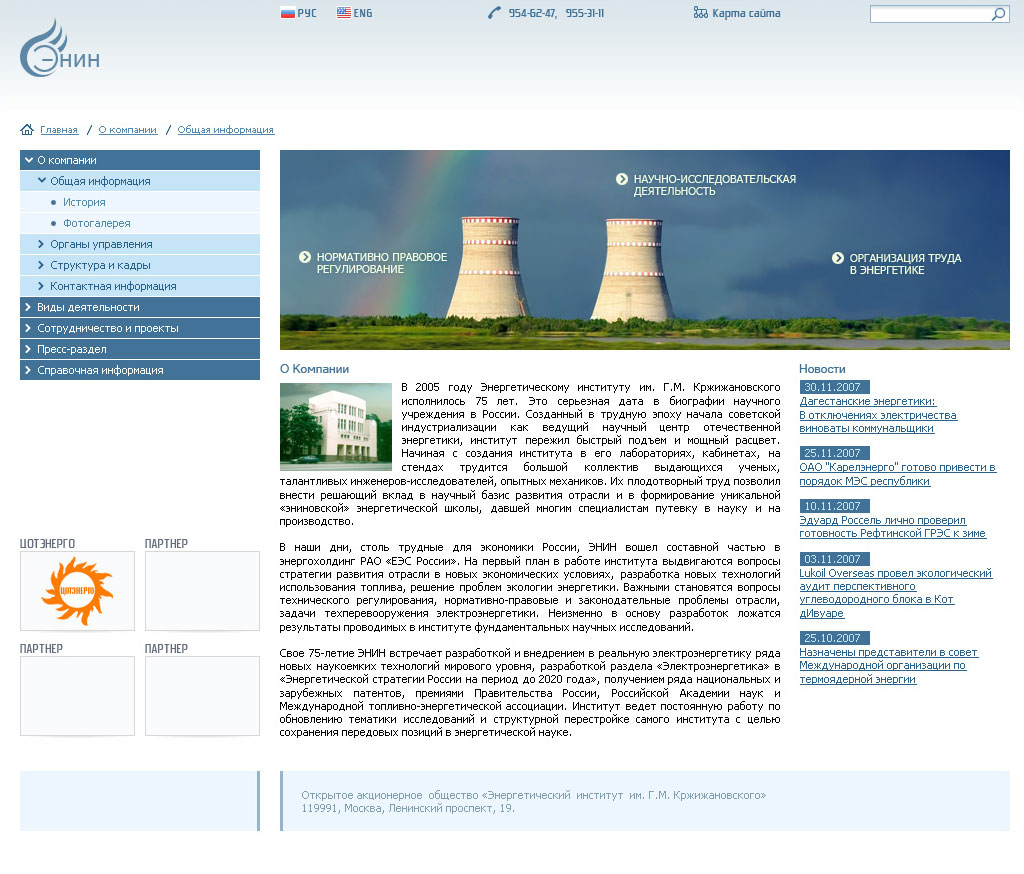This screenshot has height=874, width=1024.
Task: Expand Сотрудничество и проекты chevron
Action: click(x=27, y=327)
